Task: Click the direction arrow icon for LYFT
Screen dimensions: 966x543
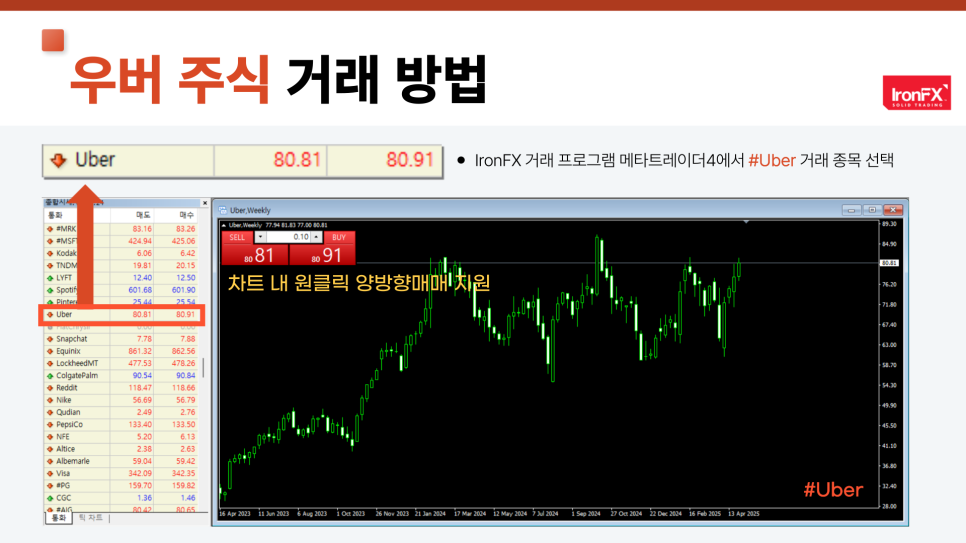Action: [50, 278]
